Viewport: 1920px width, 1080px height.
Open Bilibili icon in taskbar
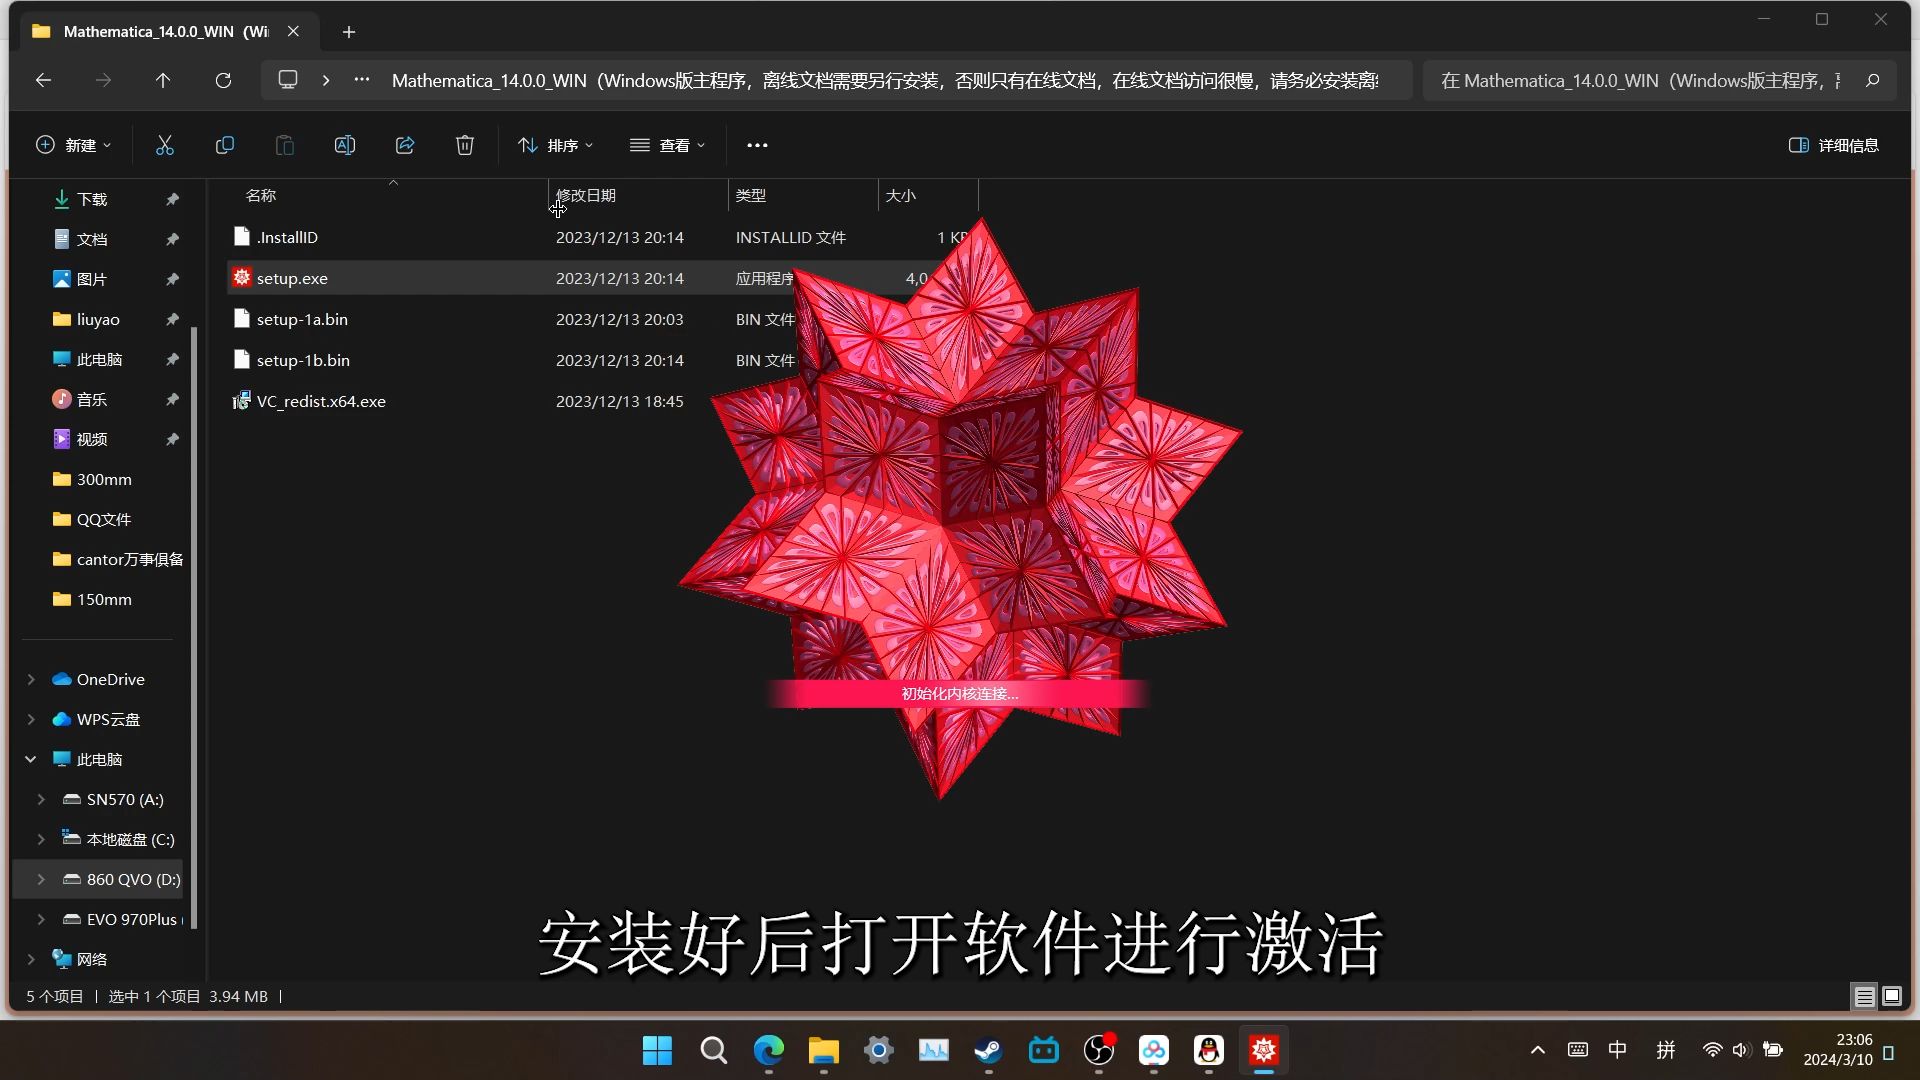[1044, 1050]
